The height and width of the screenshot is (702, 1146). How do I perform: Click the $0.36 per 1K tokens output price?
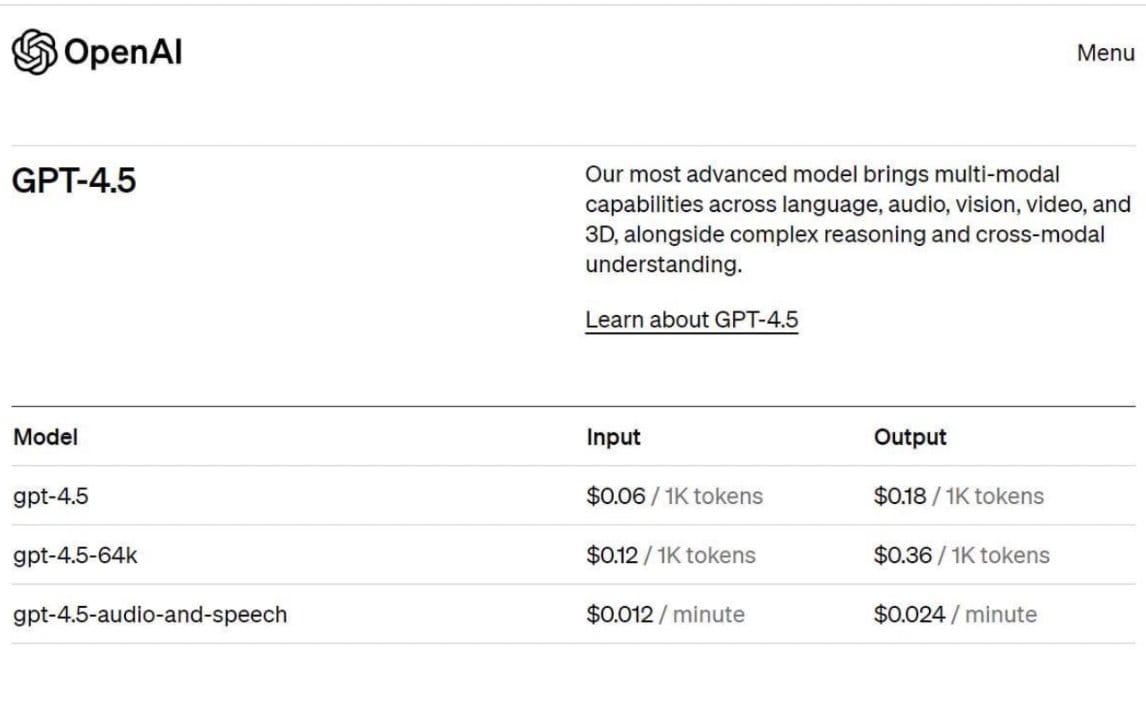pyautogui.click(x=961, y=555)
